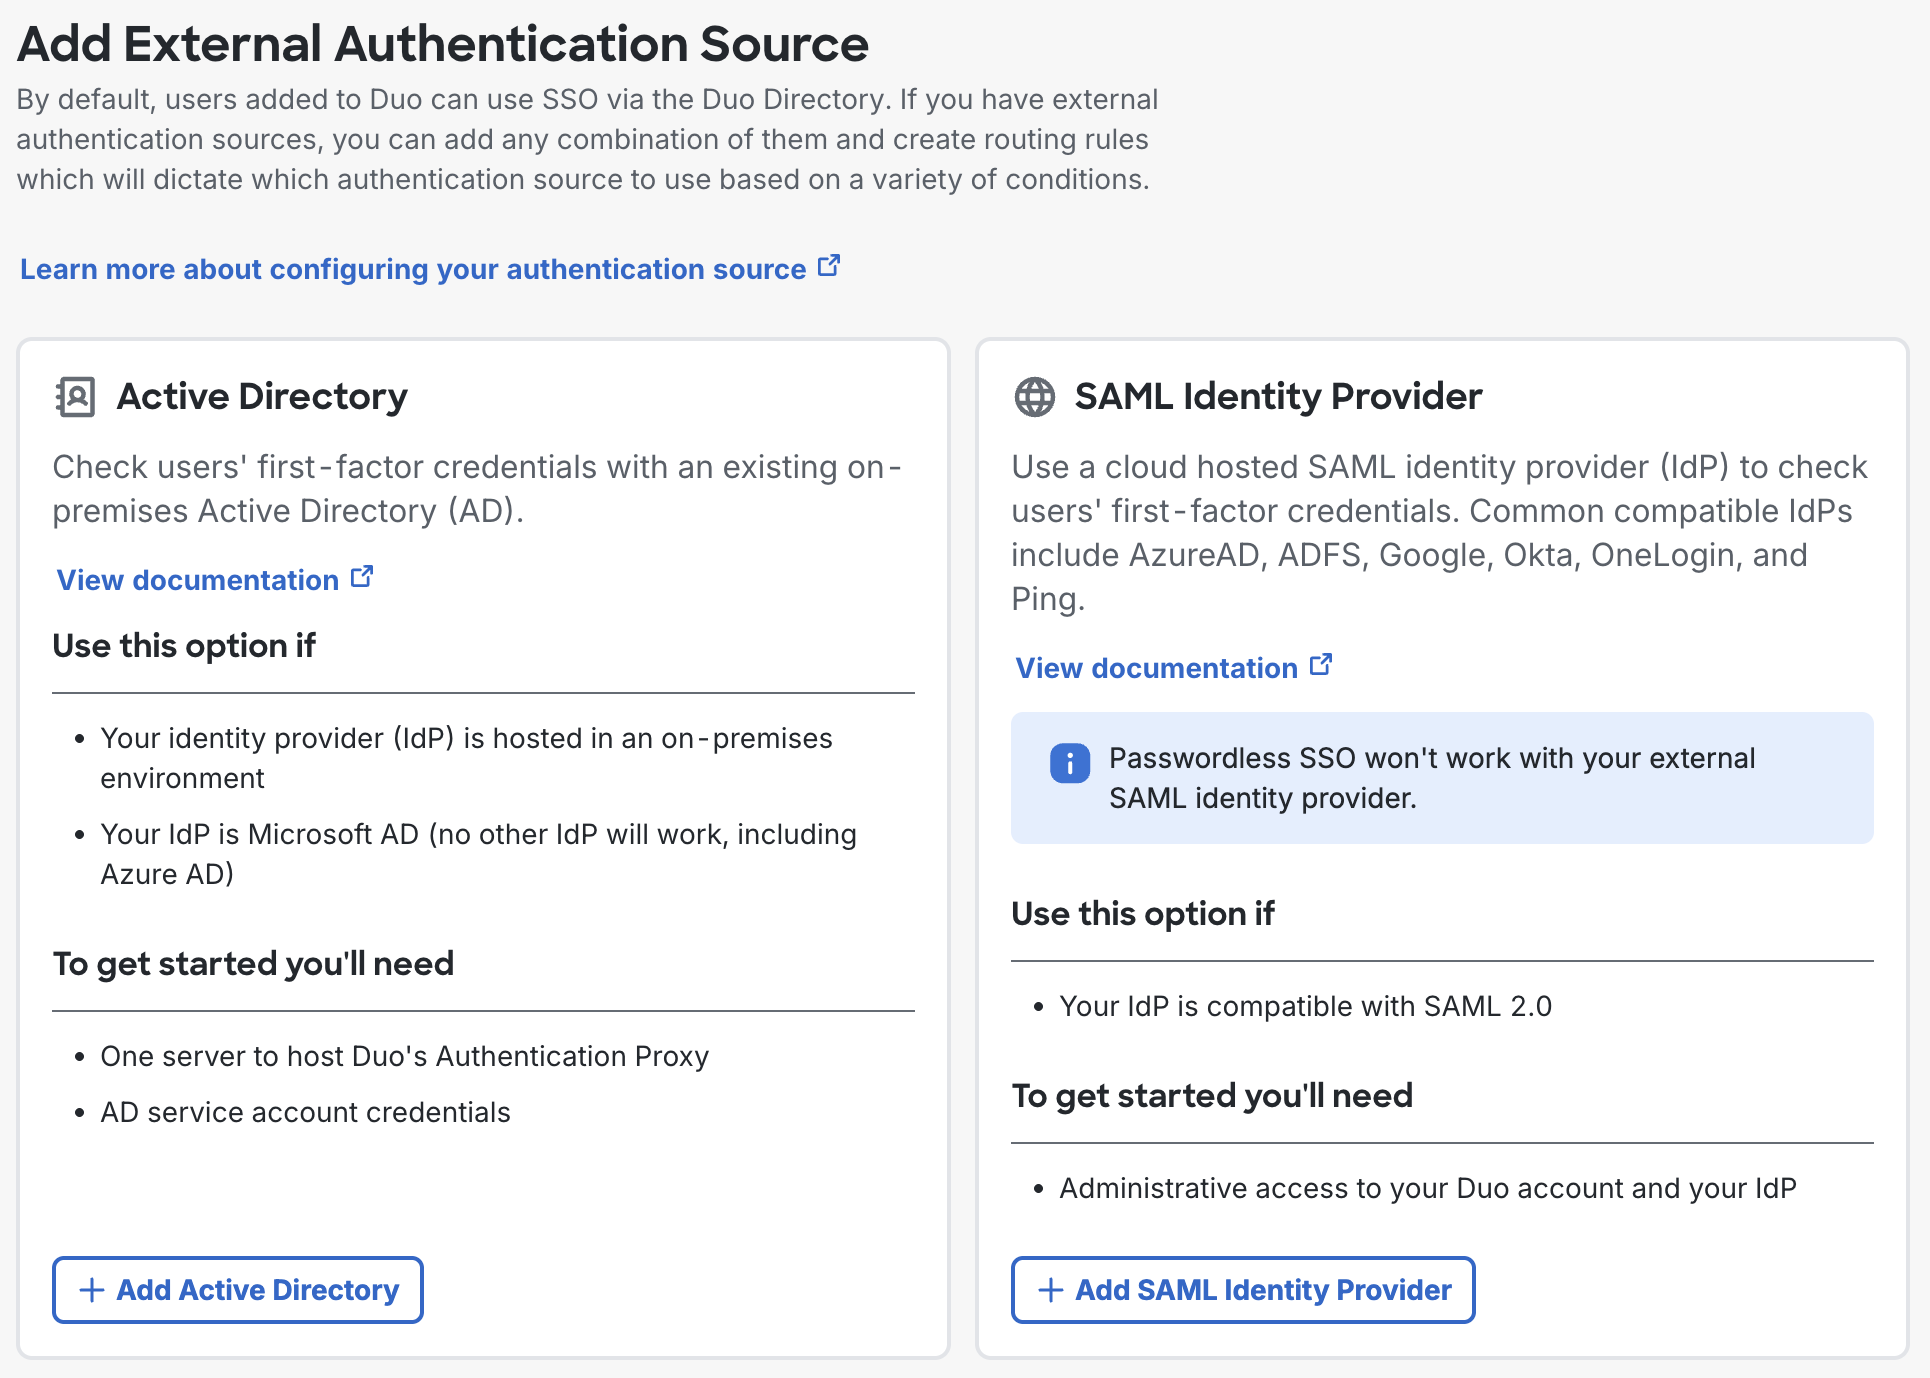Click the Add SAML Identity Provider button
Viewport: 1930px width, 1378px height.
[1243, 1290]
